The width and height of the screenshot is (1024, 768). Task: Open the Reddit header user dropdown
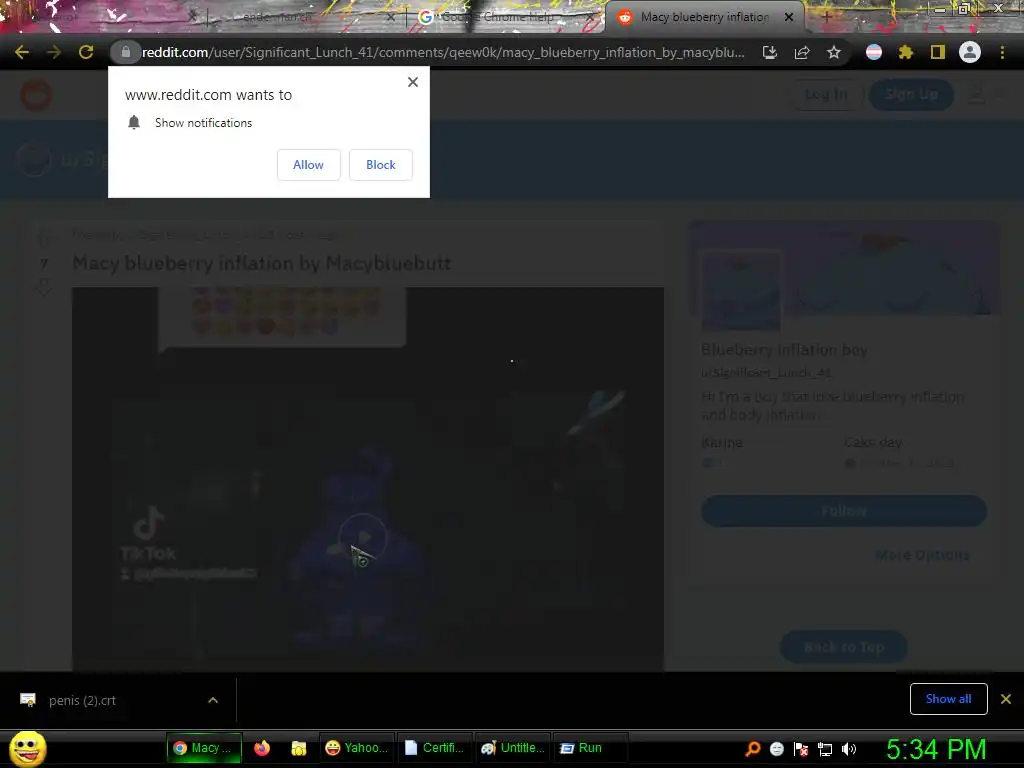pos(984,95)
